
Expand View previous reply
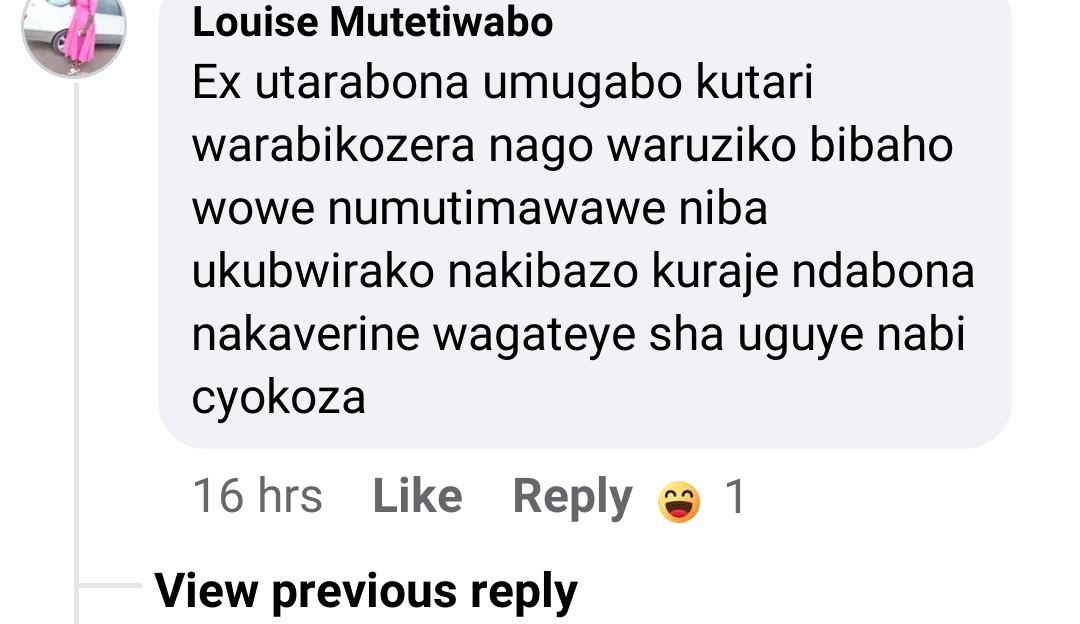click(x=366, y=592)
